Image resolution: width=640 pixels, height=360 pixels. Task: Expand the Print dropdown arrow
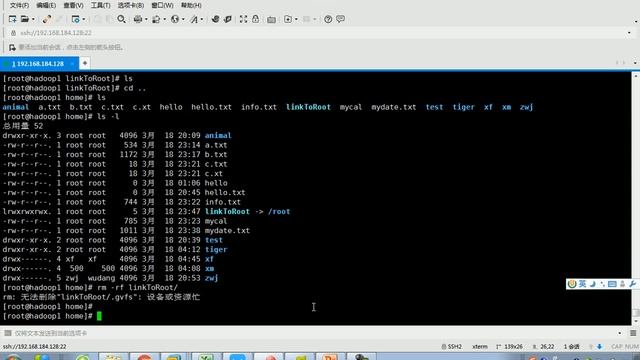[146, 19]
